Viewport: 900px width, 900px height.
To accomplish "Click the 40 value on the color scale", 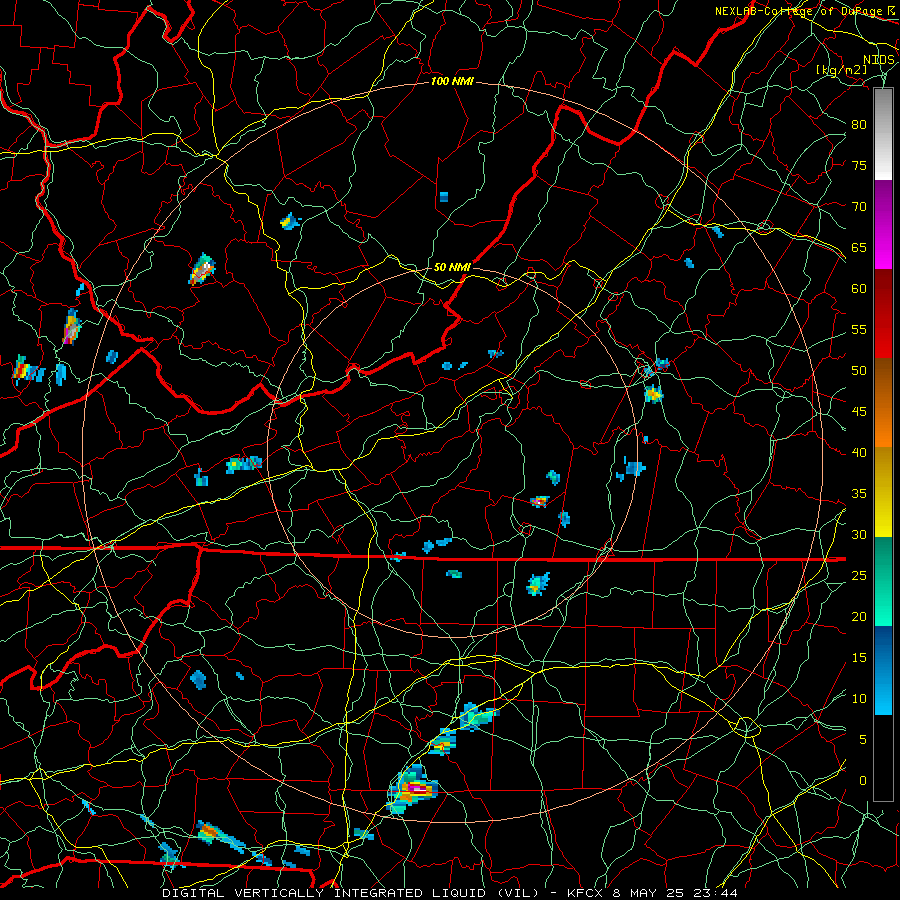I will tap(859, 453).
